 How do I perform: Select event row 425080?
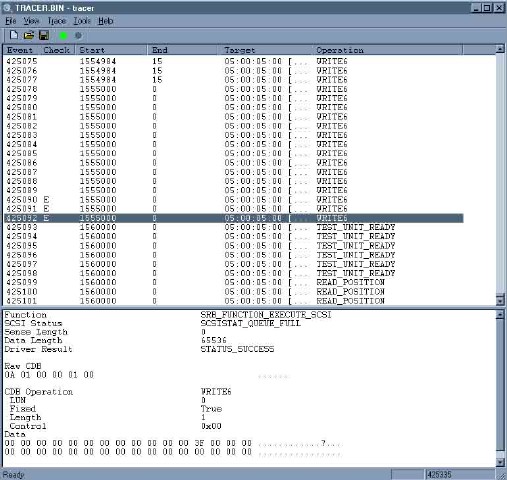click(233, 107)
